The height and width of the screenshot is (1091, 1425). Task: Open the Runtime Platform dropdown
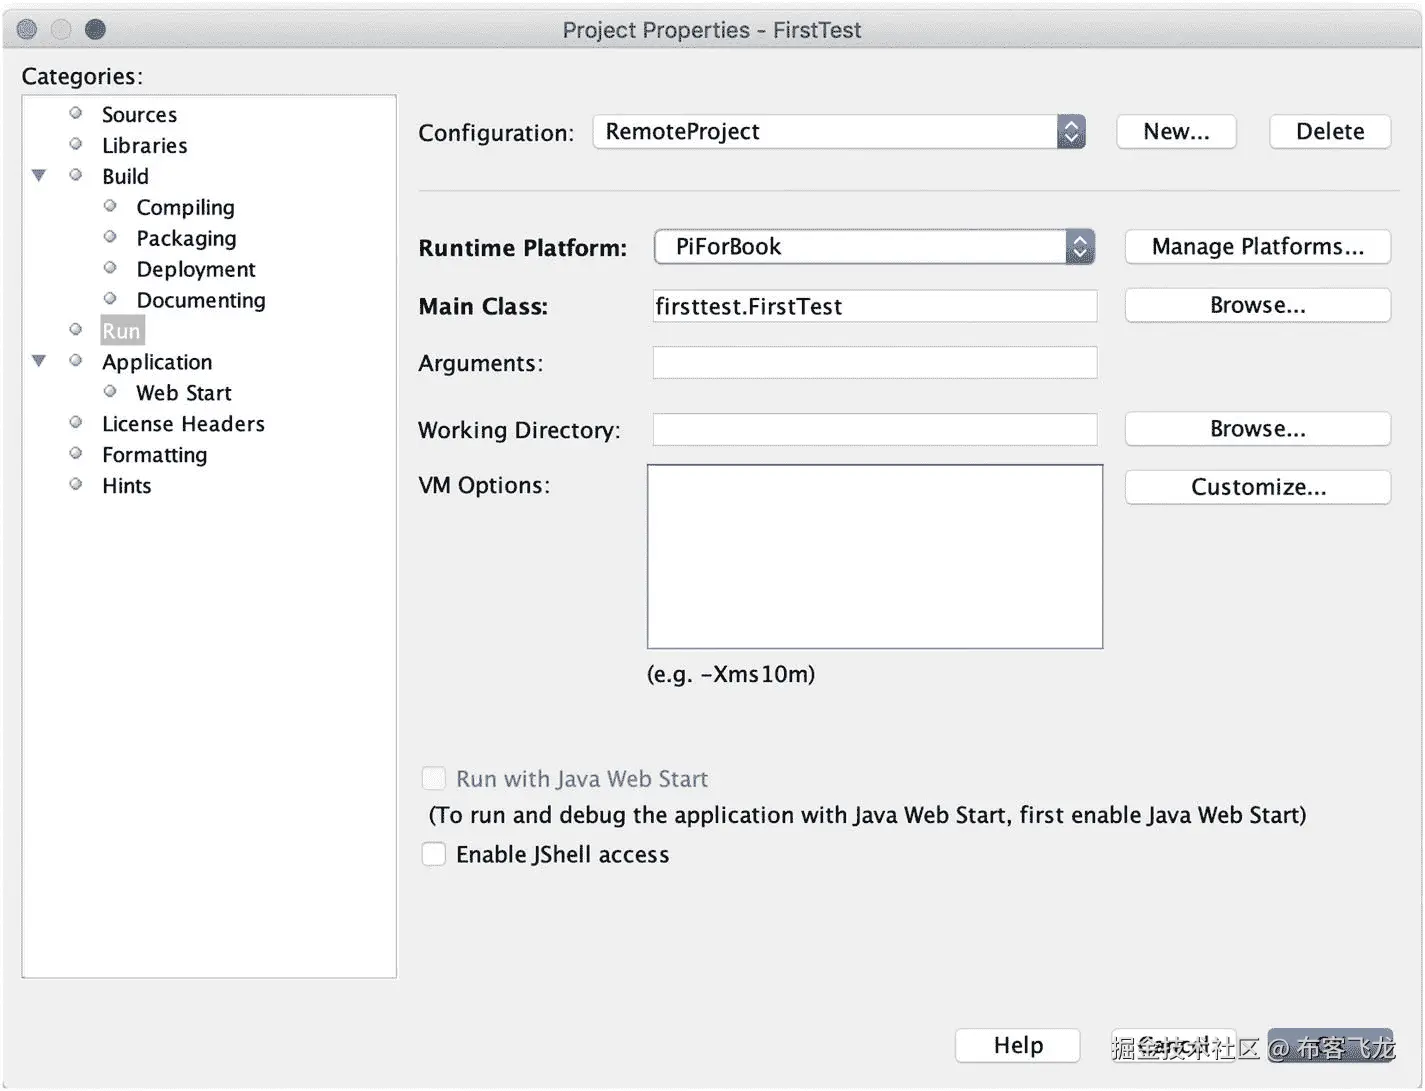(1079, 247)
